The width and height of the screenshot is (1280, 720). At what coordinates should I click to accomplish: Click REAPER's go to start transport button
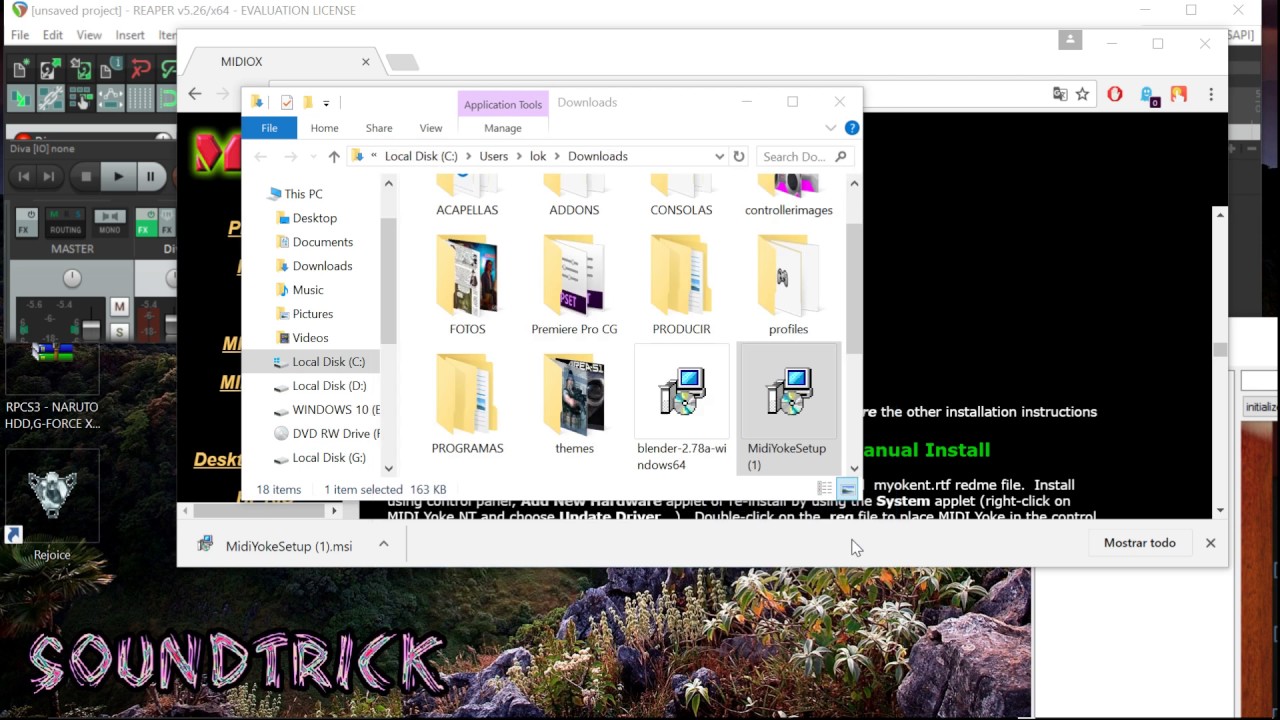pos(24,176)
